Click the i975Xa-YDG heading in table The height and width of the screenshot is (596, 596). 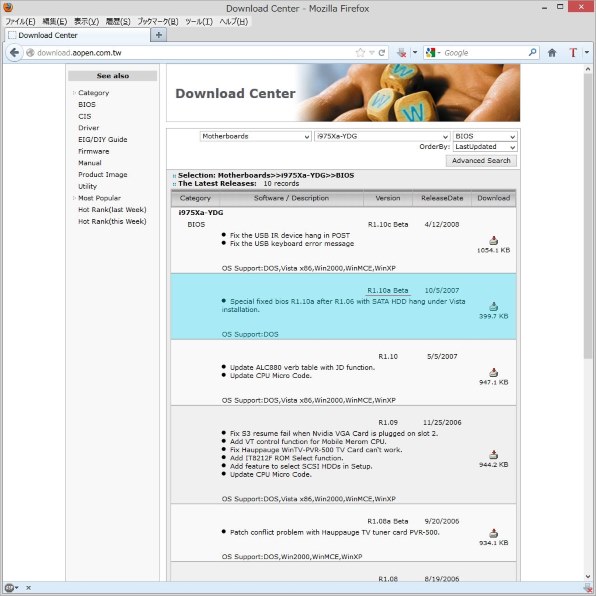pyautogui.click(x=201, y=212)
